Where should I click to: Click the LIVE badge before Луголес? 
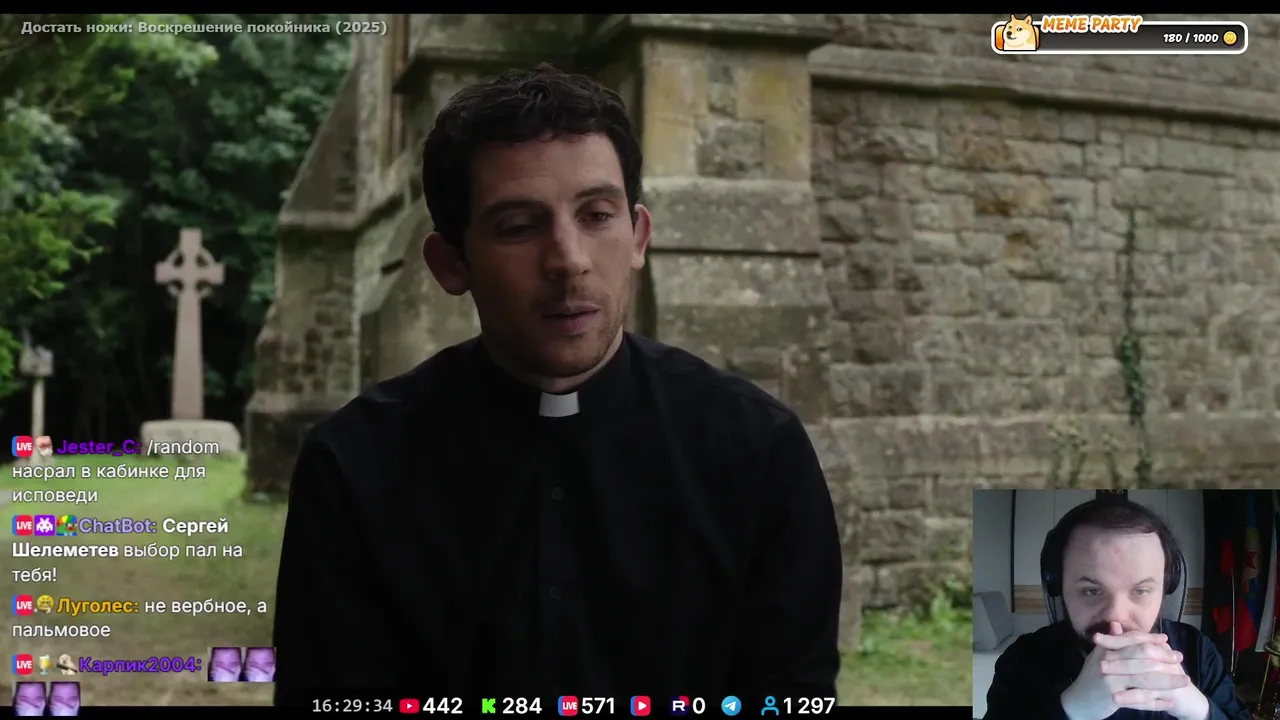[23, 605]
